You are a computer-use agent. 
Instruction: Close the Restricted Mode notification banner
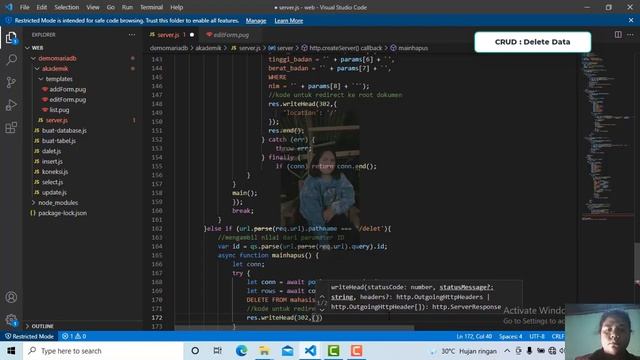click(x=631, y=20)
